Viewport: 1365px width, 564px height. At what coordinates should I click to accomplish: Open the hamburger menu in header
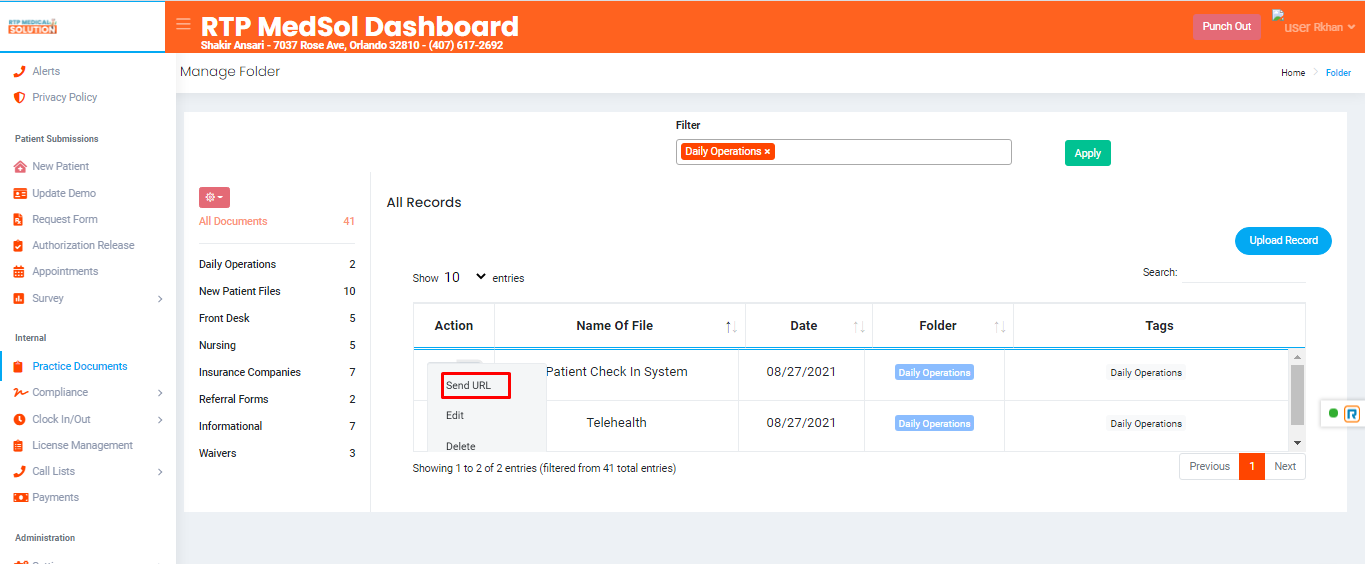pyautogui.click(x=183, y=24)
